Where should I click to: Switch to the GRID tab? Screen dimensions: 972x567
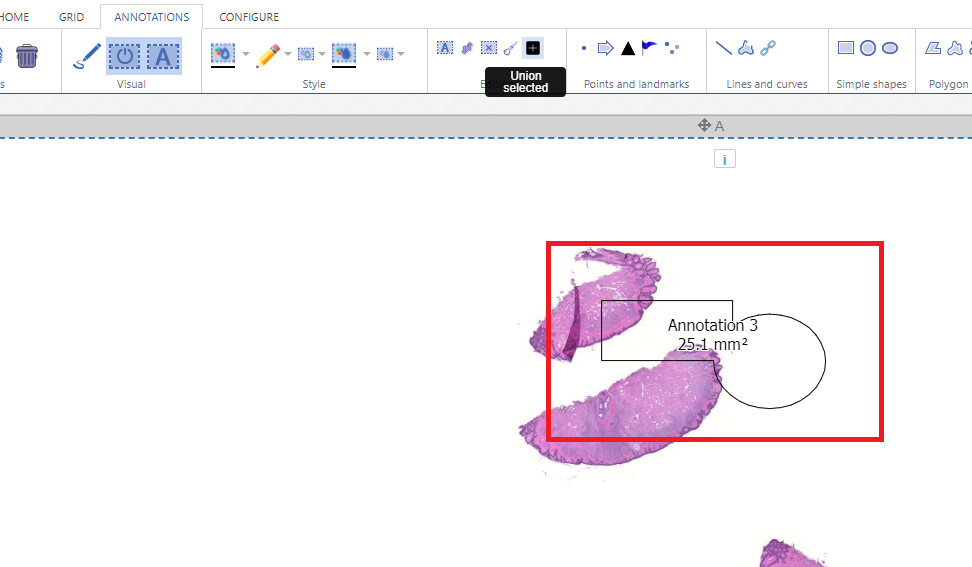click(71, 17)
